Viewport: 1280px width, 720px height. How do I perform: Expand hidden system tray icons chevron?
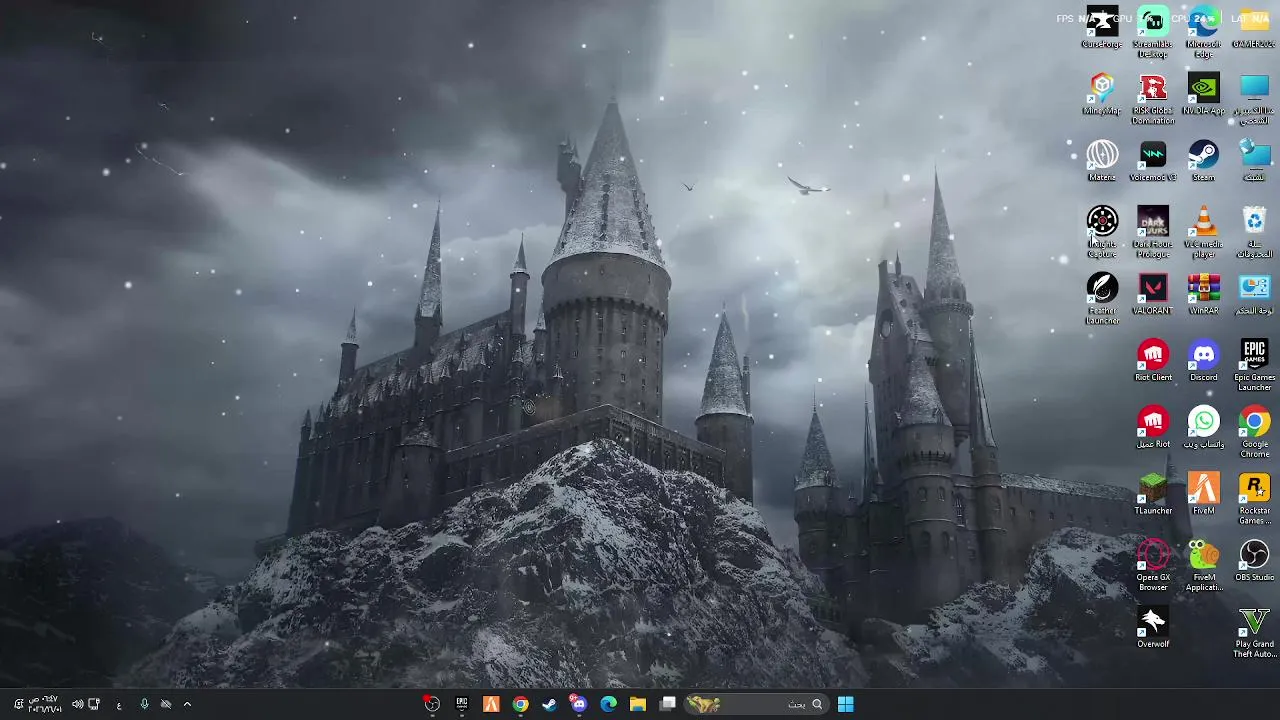(x=187, y=704)
